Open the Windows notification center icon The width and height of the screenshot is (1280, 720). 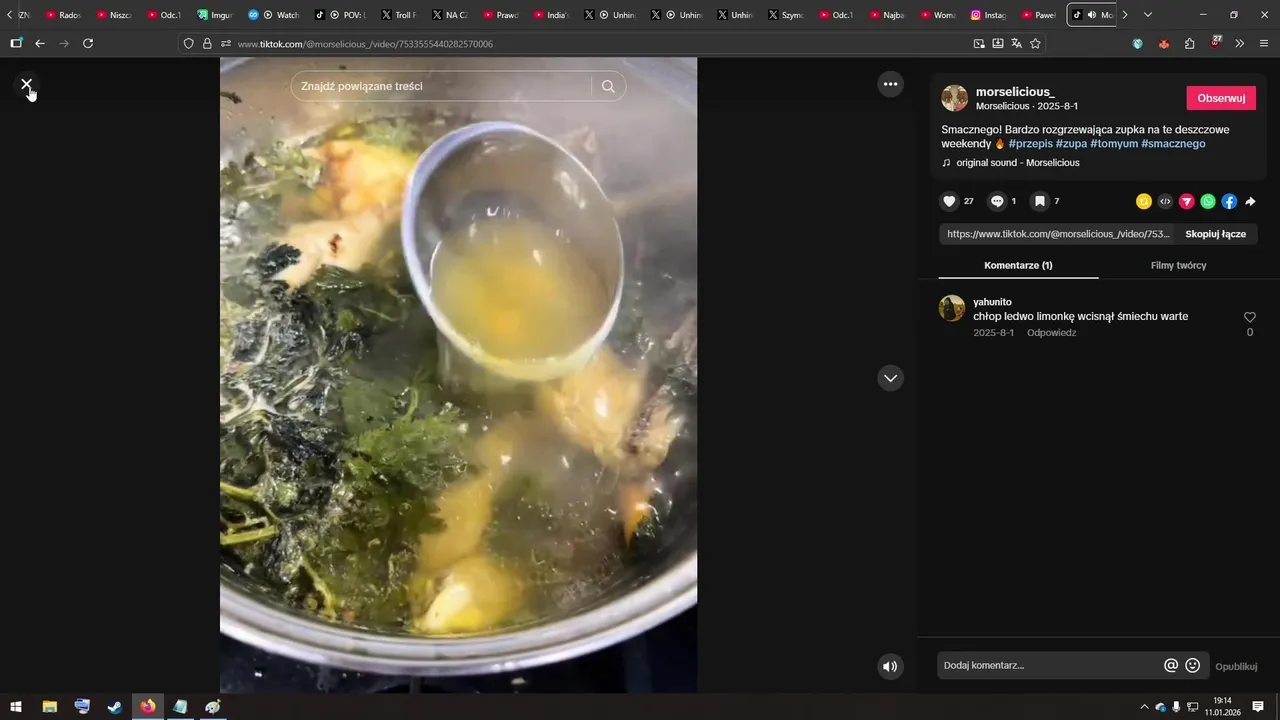pos(1258,707)
